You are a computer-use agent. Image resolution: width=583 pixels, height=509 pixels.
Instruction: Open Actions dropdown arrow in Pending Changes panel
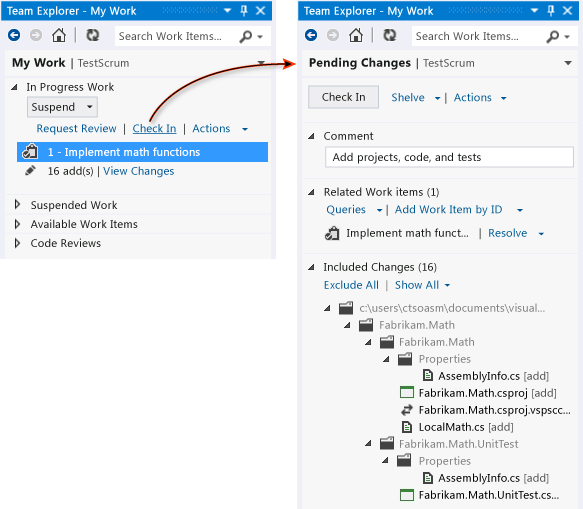(503, 99)
